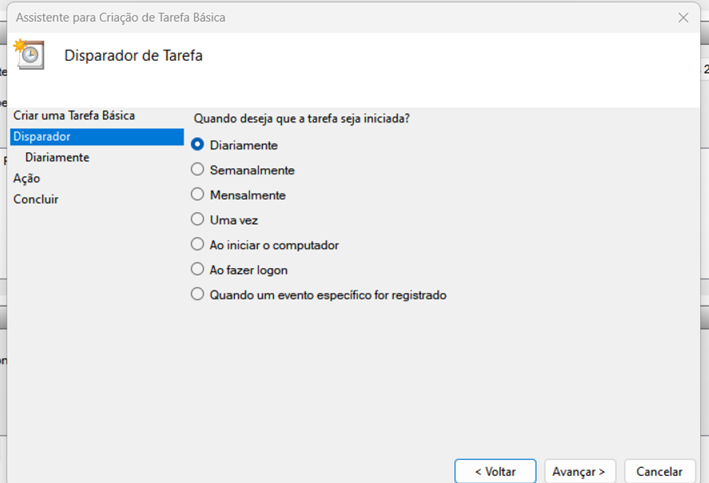Go to the Diariamente sub-step in sidebar

click(57, 158)
